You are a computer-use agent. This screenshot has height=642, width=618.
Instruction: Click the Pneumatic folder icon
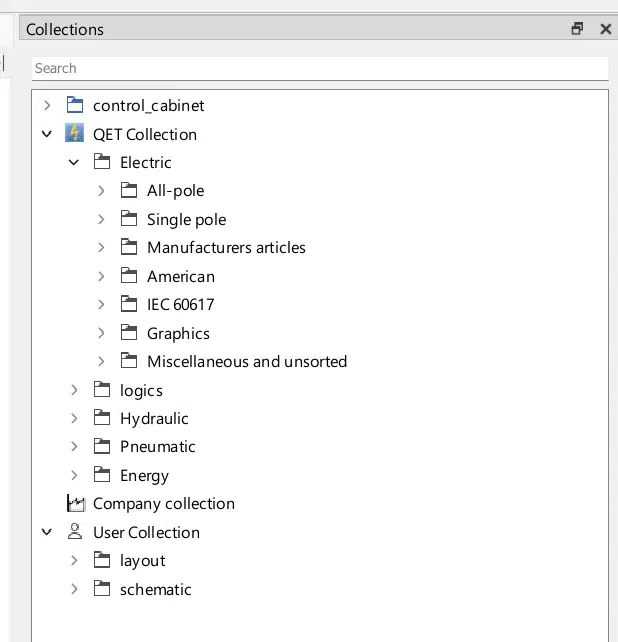click(102, 446)
